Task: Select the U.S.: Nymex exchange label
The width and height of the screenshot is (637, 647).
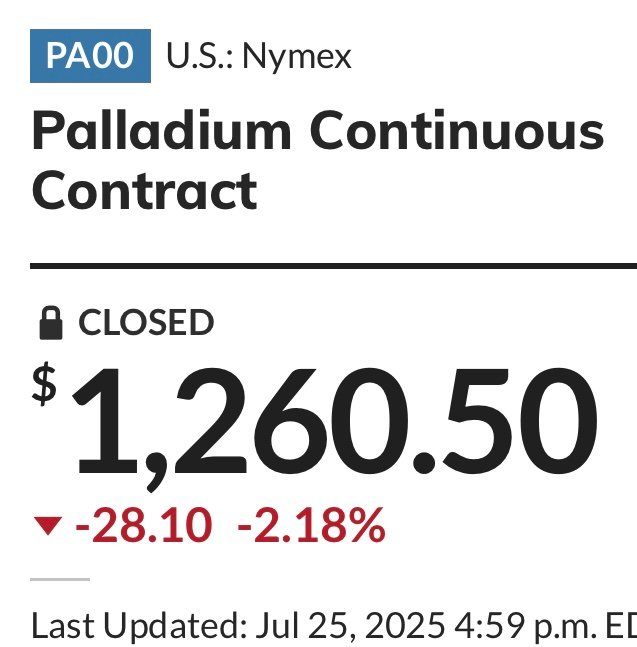Action: coord(259,56)
